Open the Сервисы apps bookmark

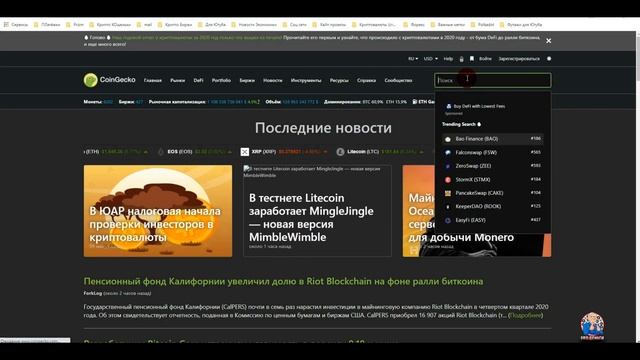pos(16,24)
